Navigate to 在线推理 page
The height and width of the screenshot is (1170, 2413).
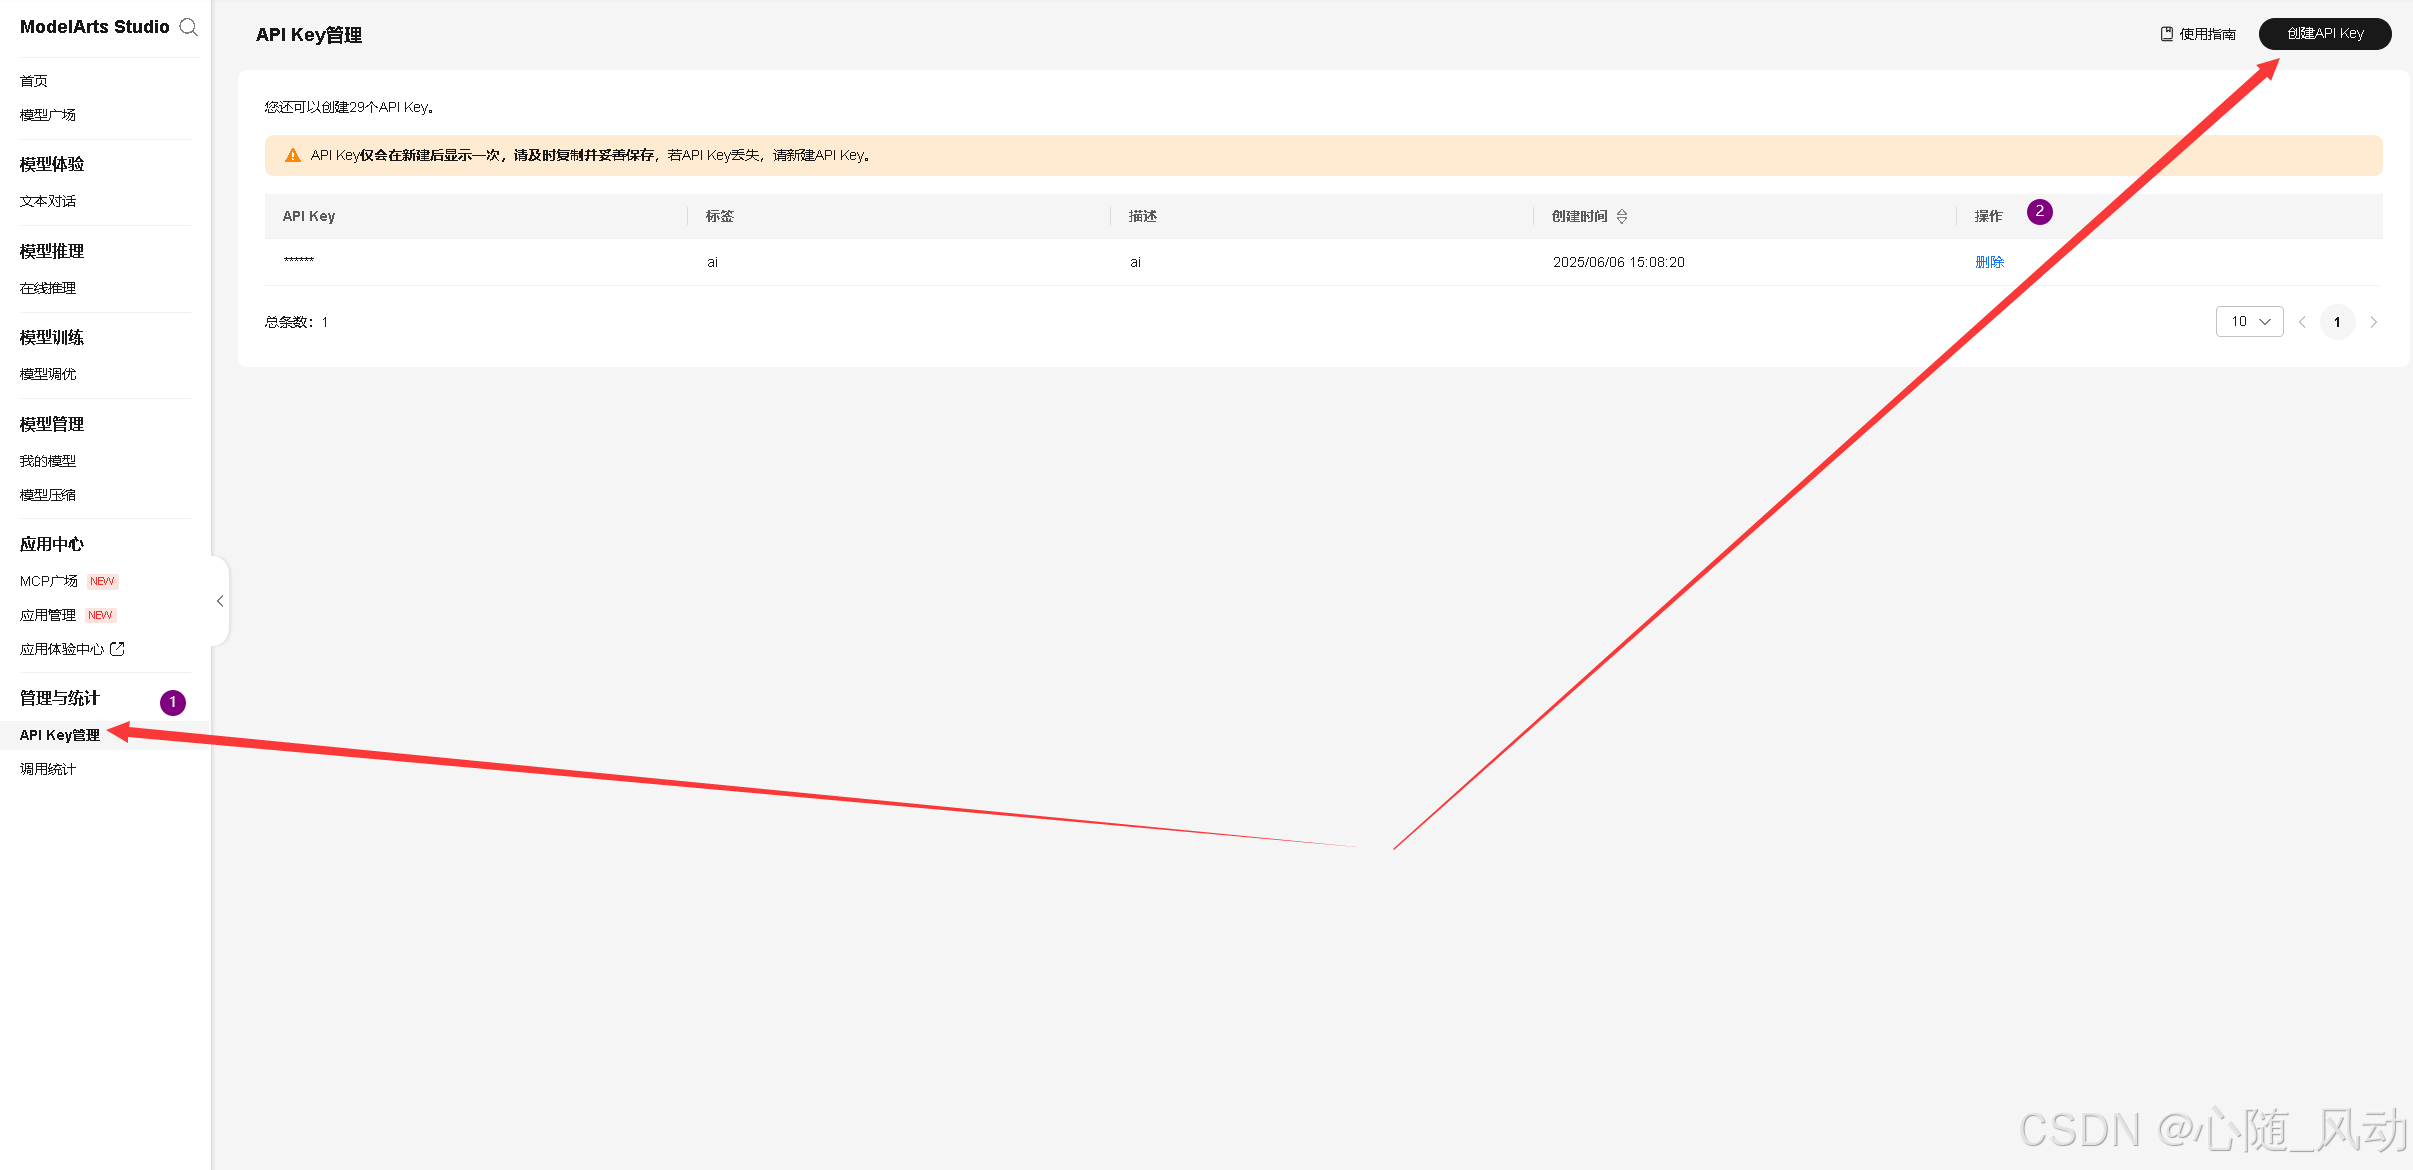click(x=48, y=288)
